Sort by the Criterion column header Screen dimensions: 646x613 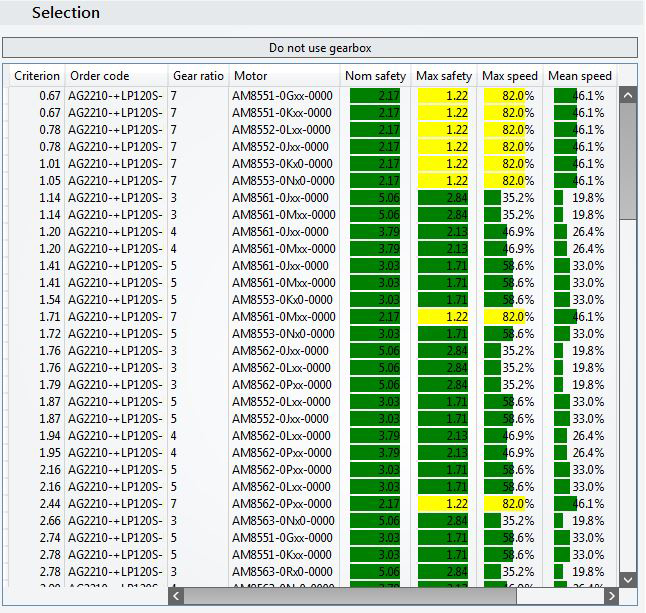(37, 76)
